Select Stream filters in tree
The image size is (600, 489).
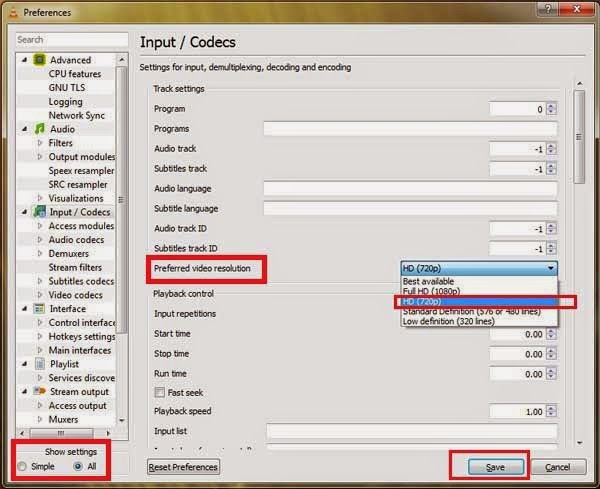pos(75,267)
